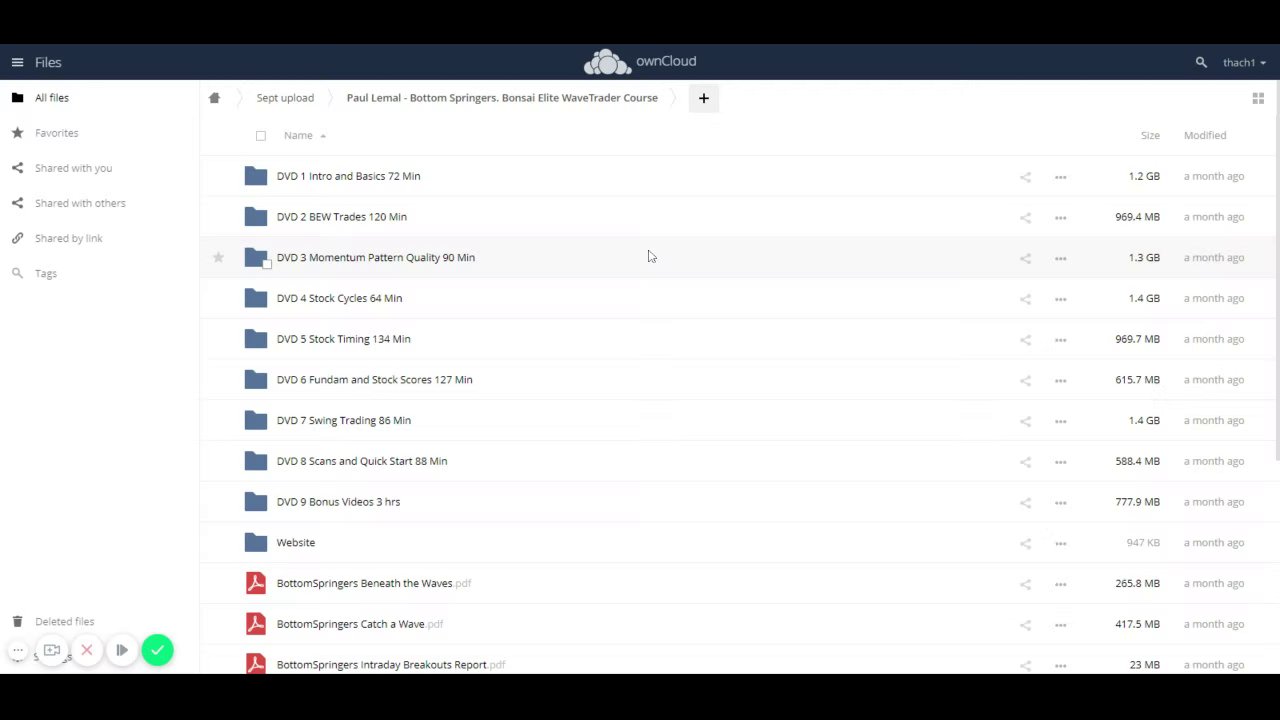Click the recorder play/pause button
Image resolution: width=1280 pixels, height=720 pixels.
point(122,650)
